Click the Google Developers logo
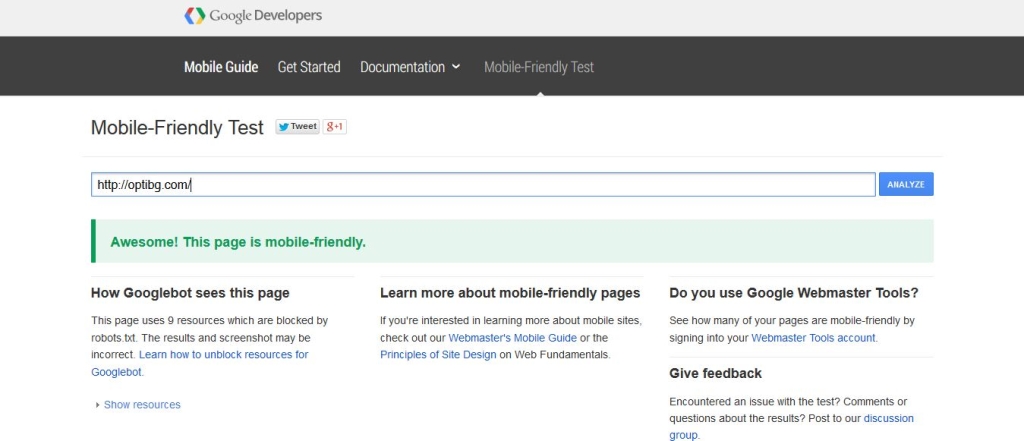1024x441 pixels. coord(253,16)
